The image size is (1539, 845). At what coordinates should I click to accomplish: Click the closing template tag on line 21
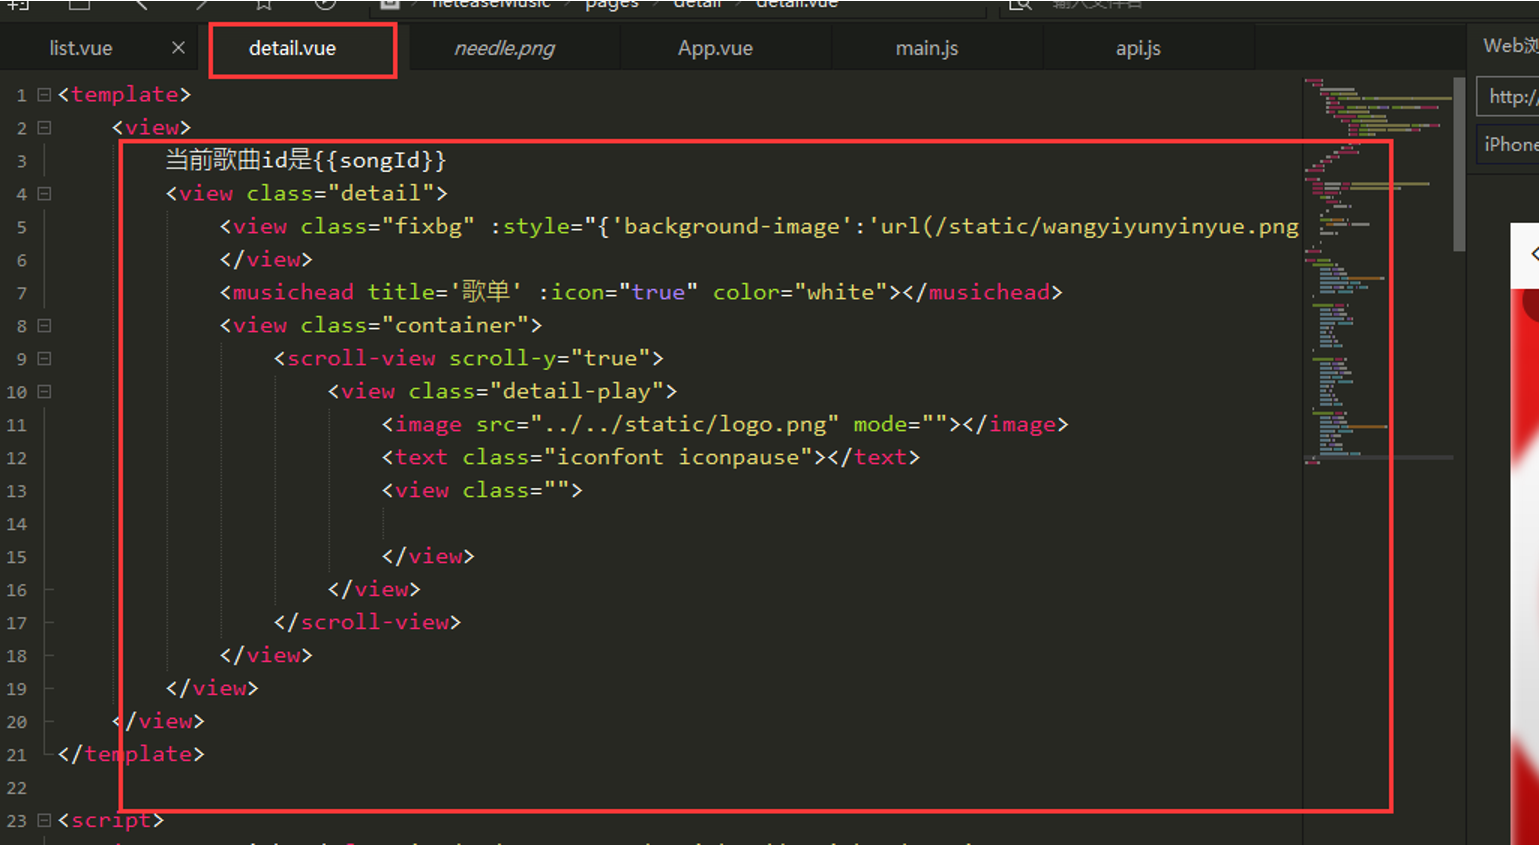point(131,754)
